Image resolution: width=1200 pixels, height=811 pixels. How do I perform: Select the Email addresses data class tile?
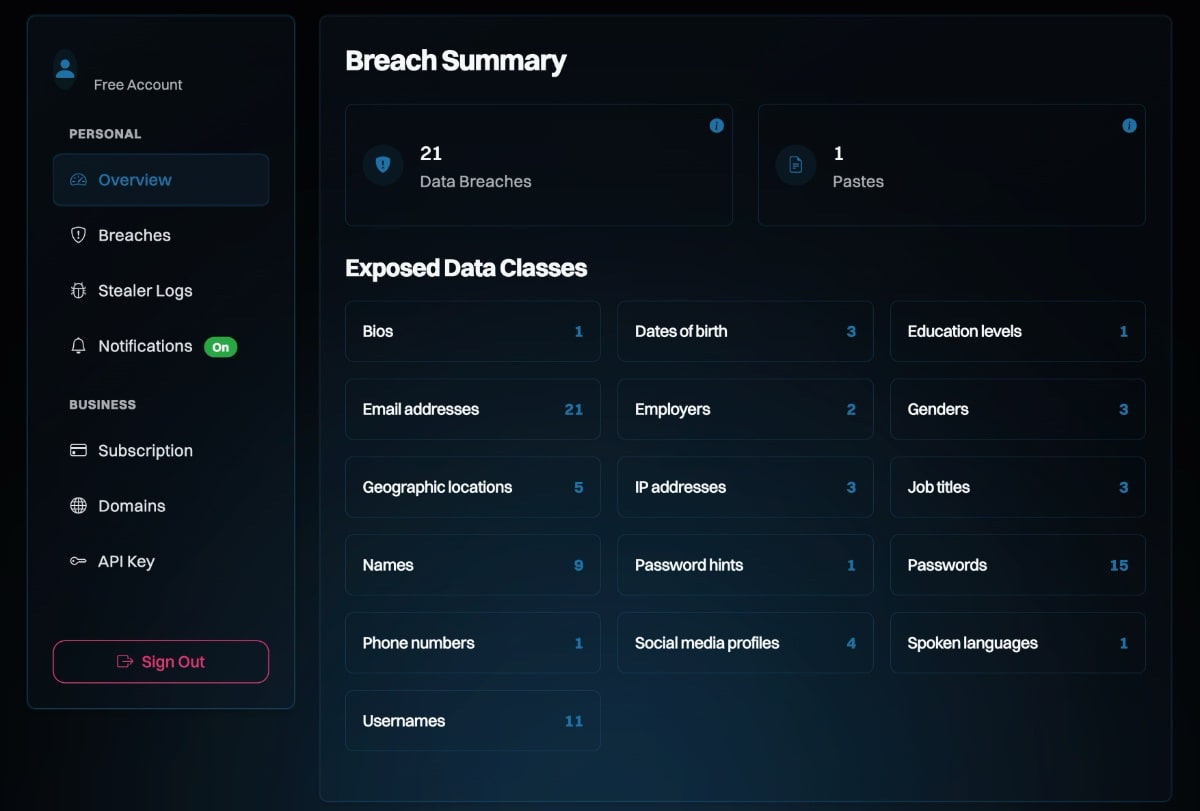(472, 409)
